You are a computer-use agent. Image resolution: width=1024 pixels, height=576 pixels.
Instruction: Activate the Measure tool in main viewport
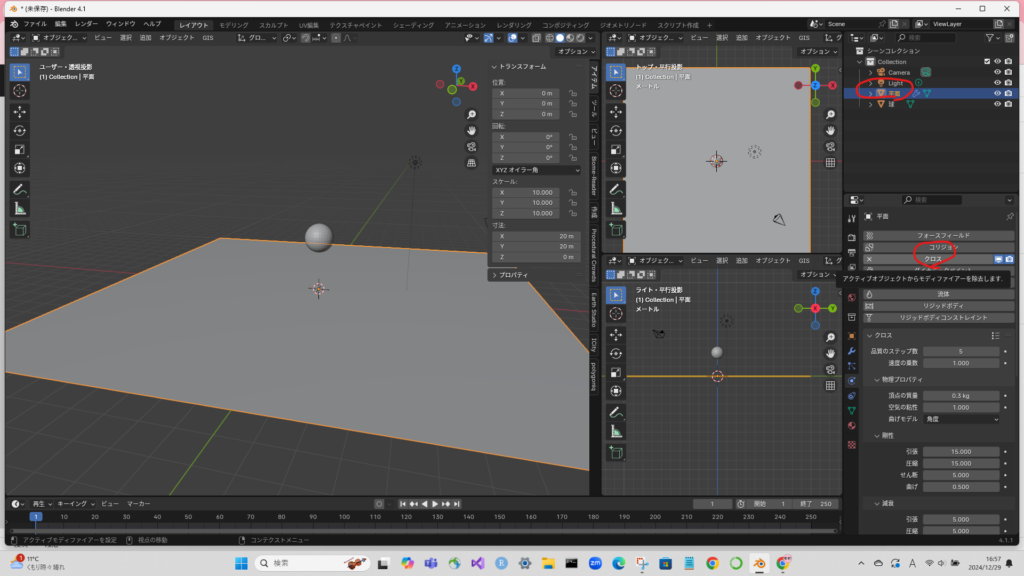coord(20,208)
